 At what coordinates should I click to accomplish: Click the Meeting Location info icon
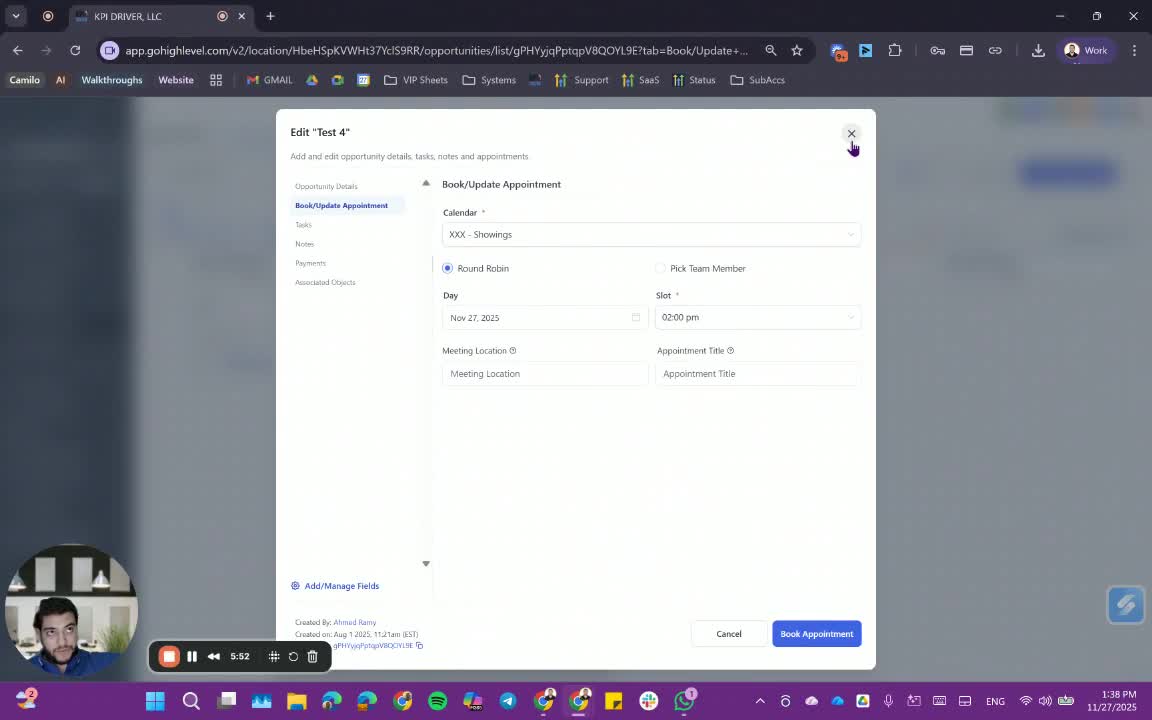[x=513, y=350]
